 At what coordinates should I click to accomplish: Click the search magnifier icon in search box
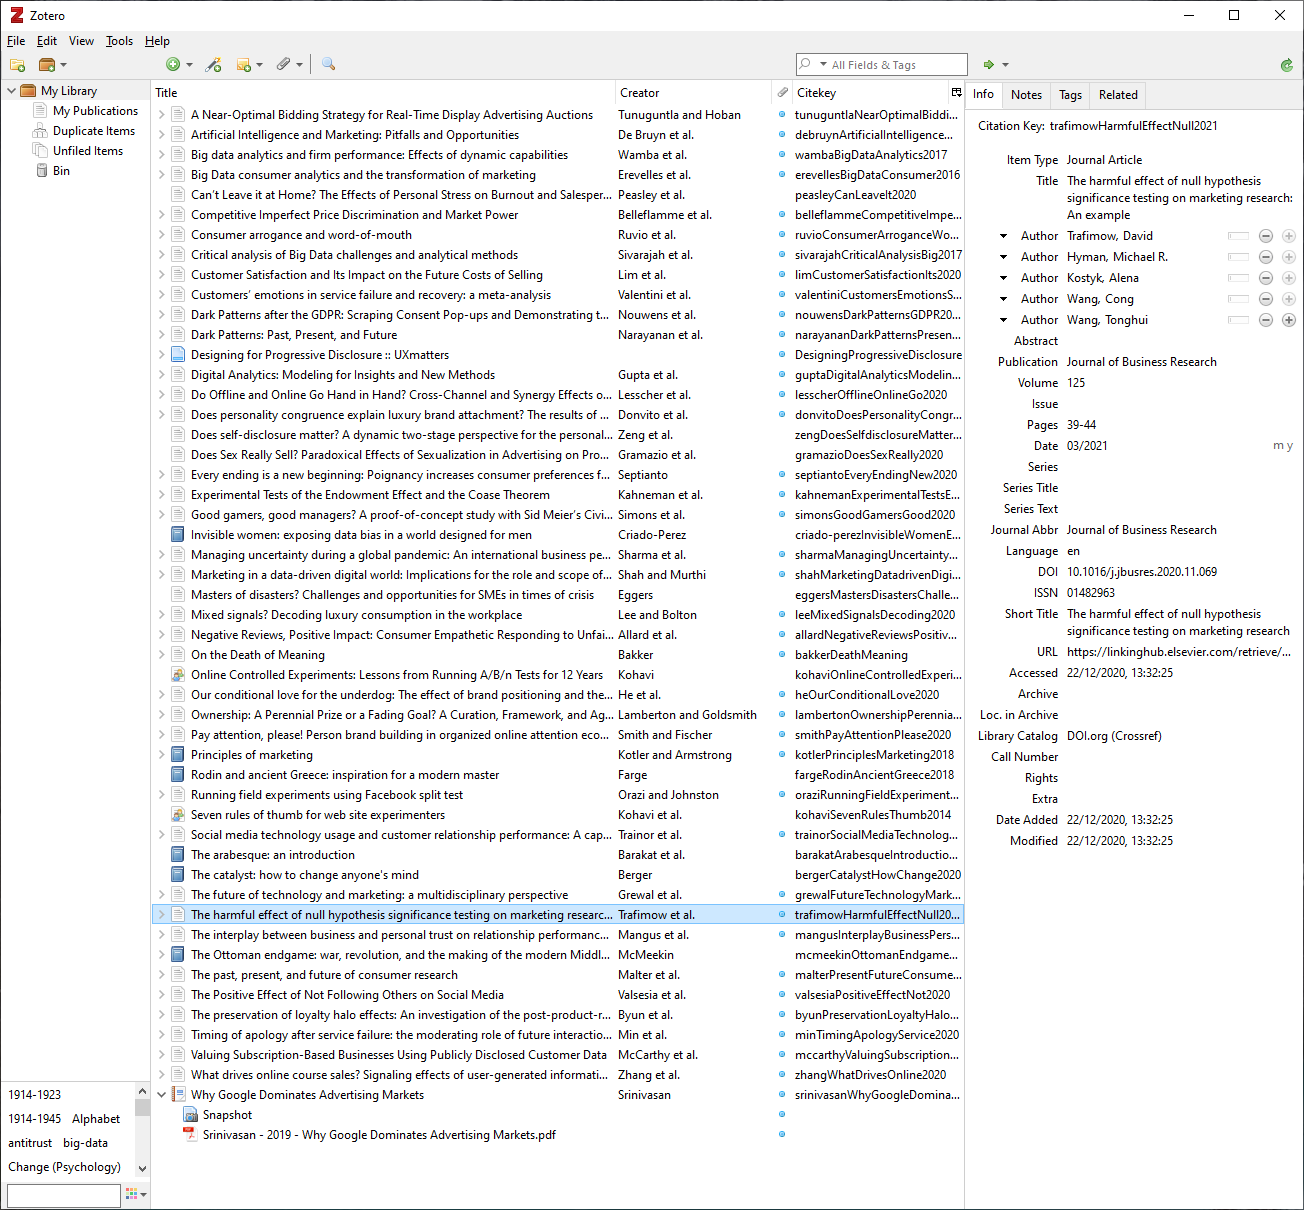(805, 65)
